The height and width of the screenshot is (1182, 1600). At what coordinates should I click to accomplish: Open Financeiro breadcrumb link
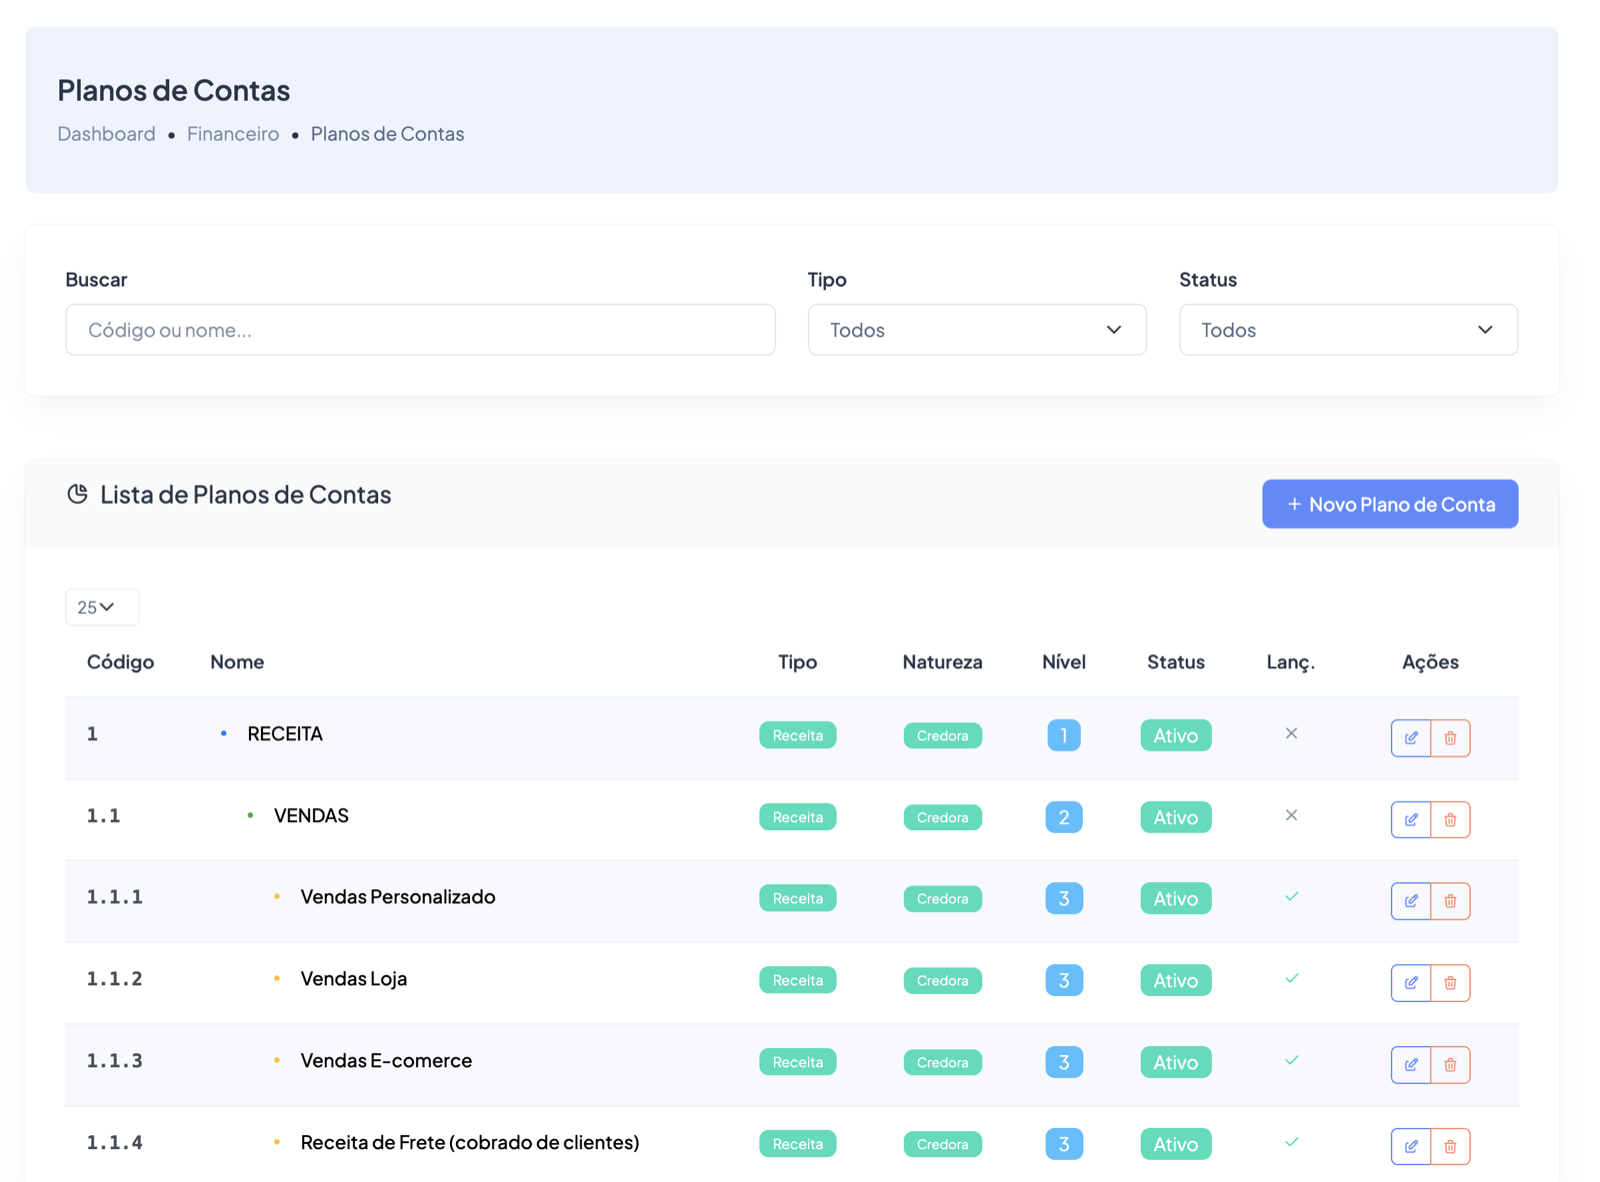233,134
